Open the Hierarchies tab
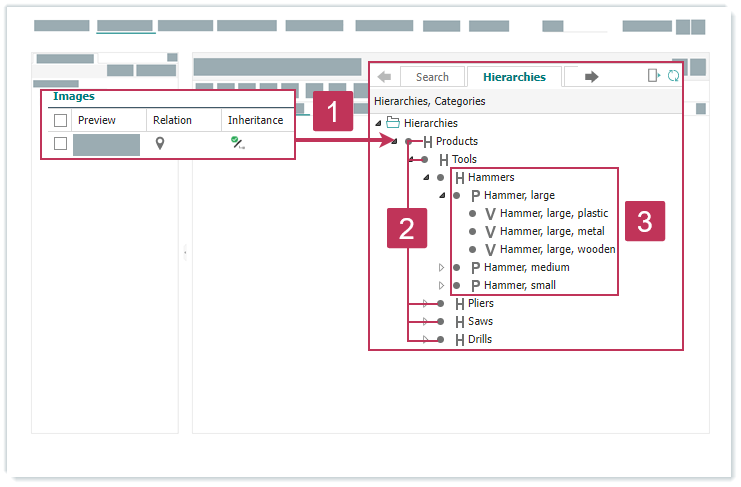The width and height of the screenshot is (741, 487). pos(514,77)
